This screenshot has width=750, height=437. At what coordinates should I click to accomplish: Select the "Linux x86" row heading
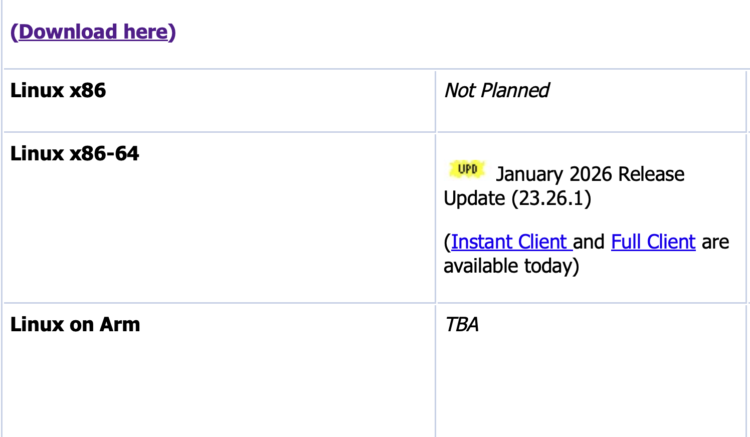coord(58,90)
